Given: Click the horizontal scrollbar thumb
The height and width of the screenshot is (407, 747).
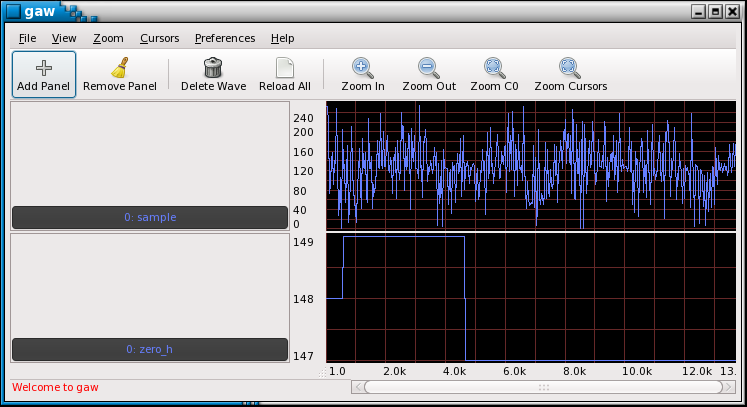Looking at the screenshot, I should pos(542,387).
